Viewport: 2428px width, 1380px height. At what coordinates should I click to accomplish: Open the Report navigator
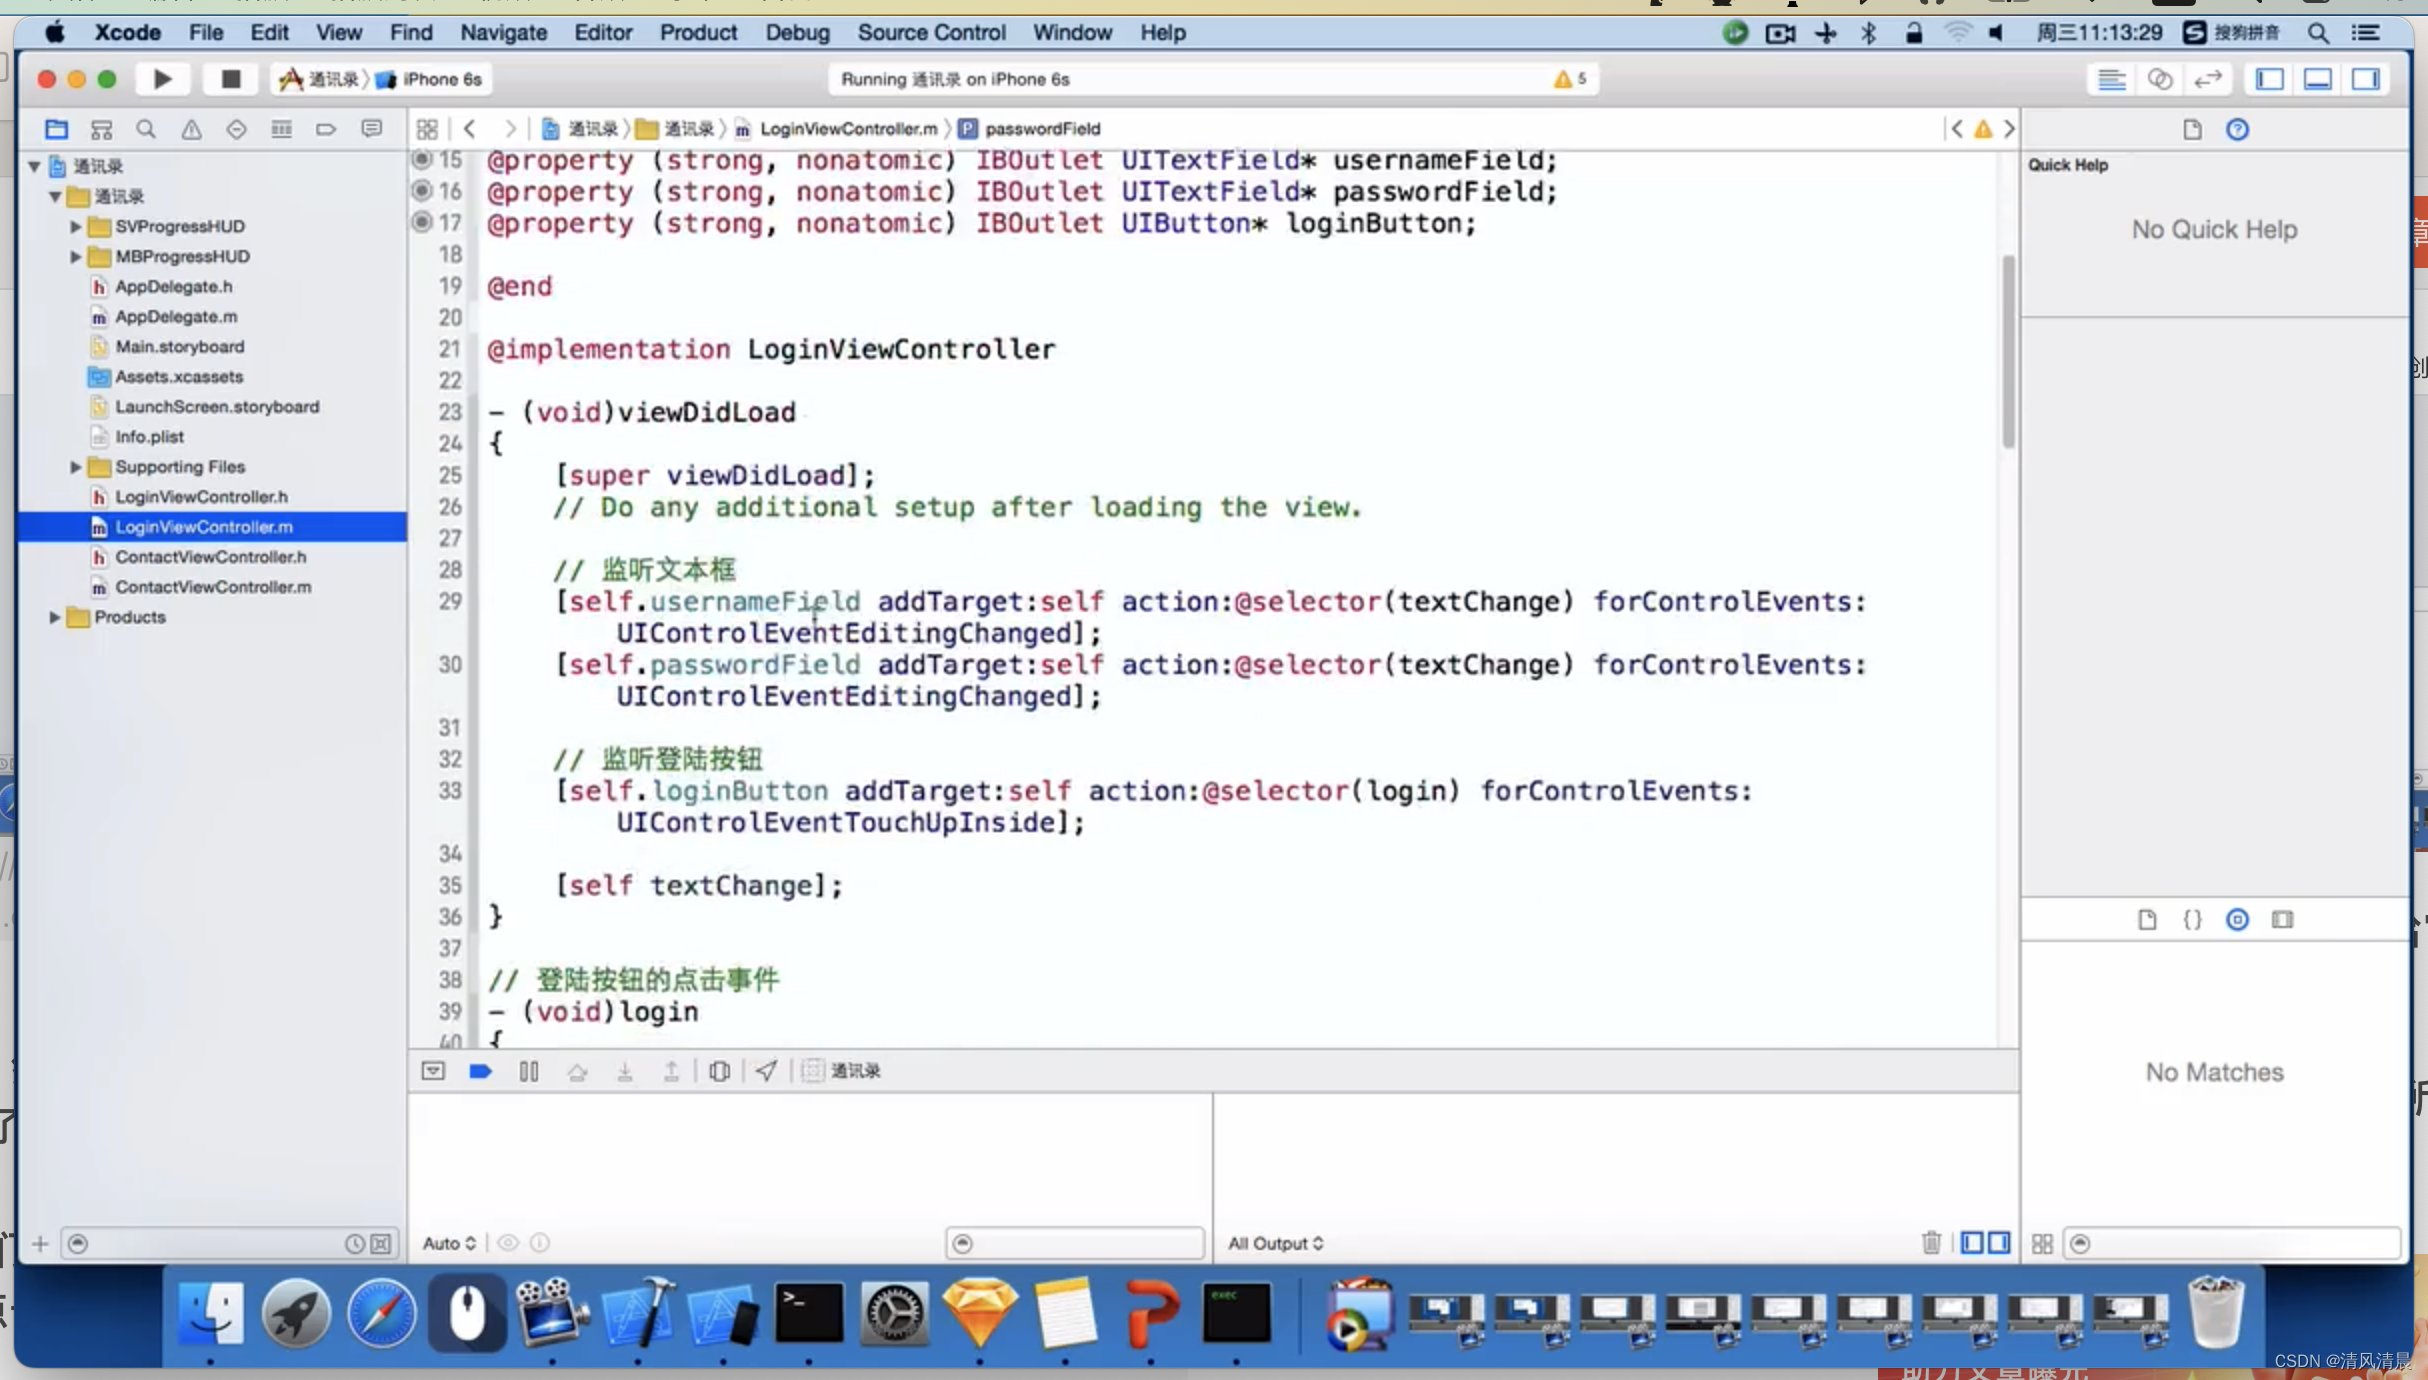[372, 129]
